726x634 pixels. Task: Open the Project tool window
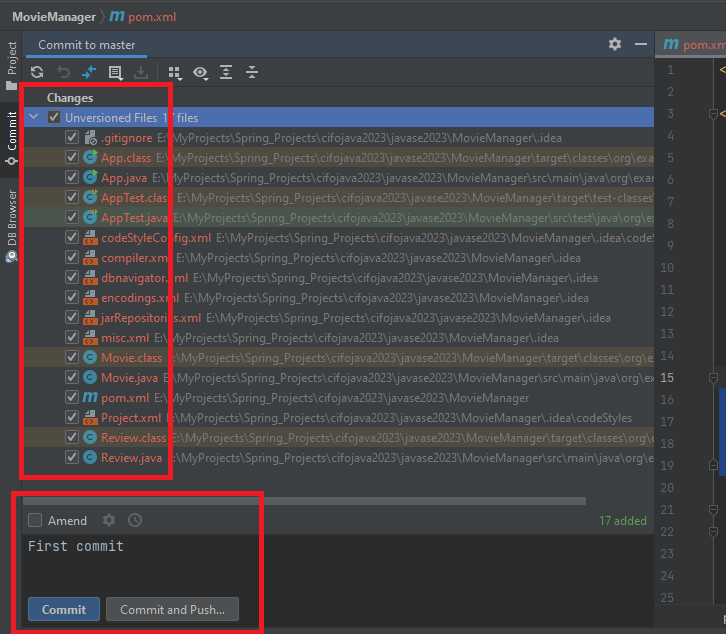[11, 66]
